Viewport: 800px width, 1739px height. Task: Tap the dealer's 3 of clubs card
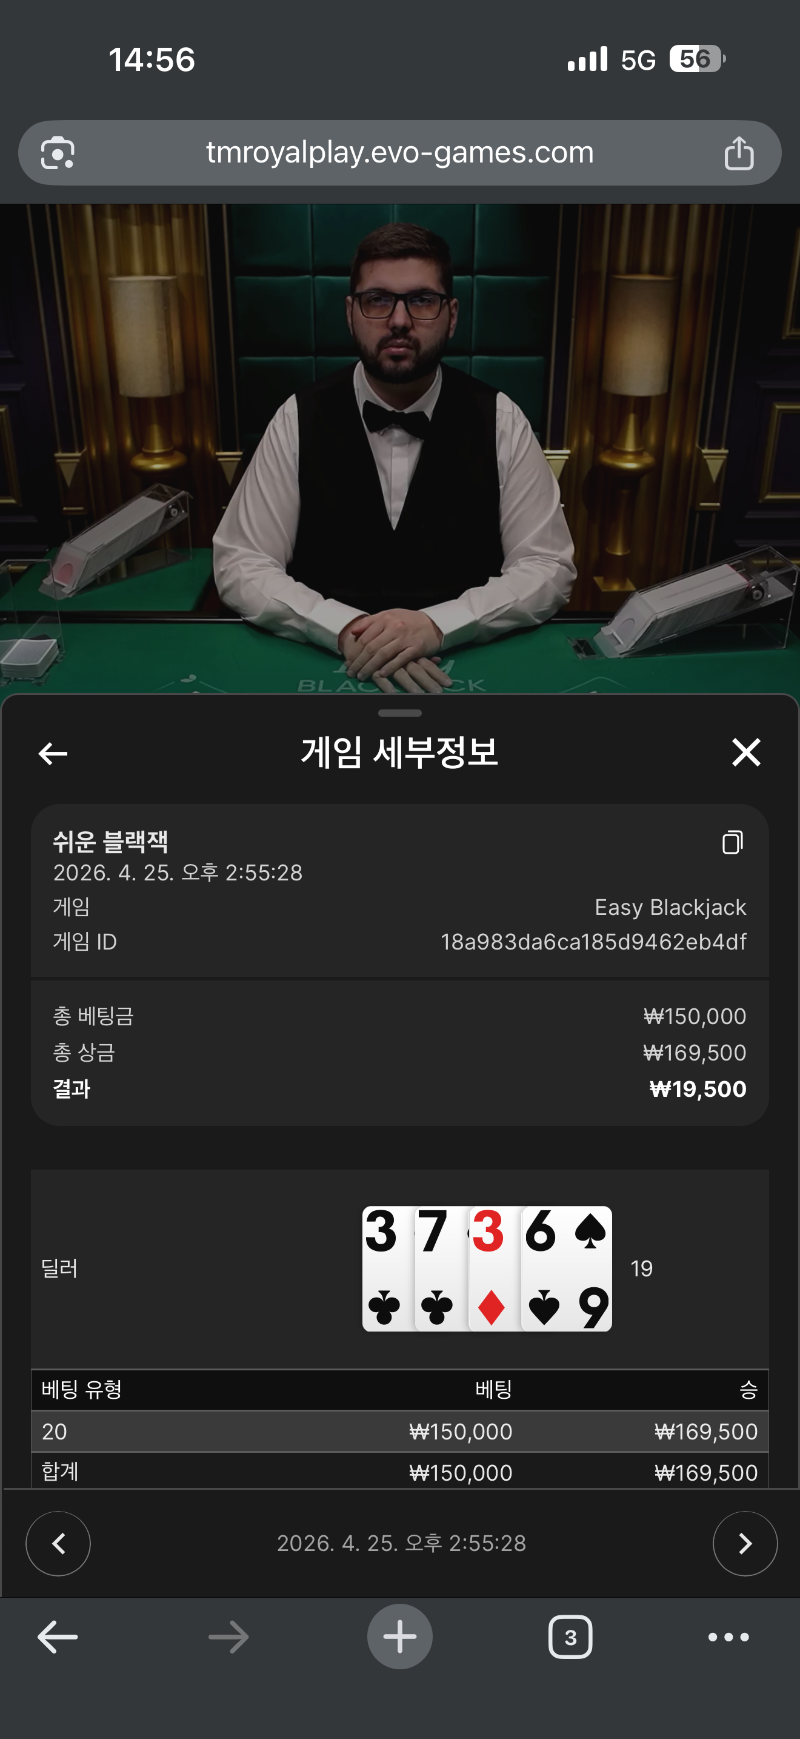tap(387, 1268)
